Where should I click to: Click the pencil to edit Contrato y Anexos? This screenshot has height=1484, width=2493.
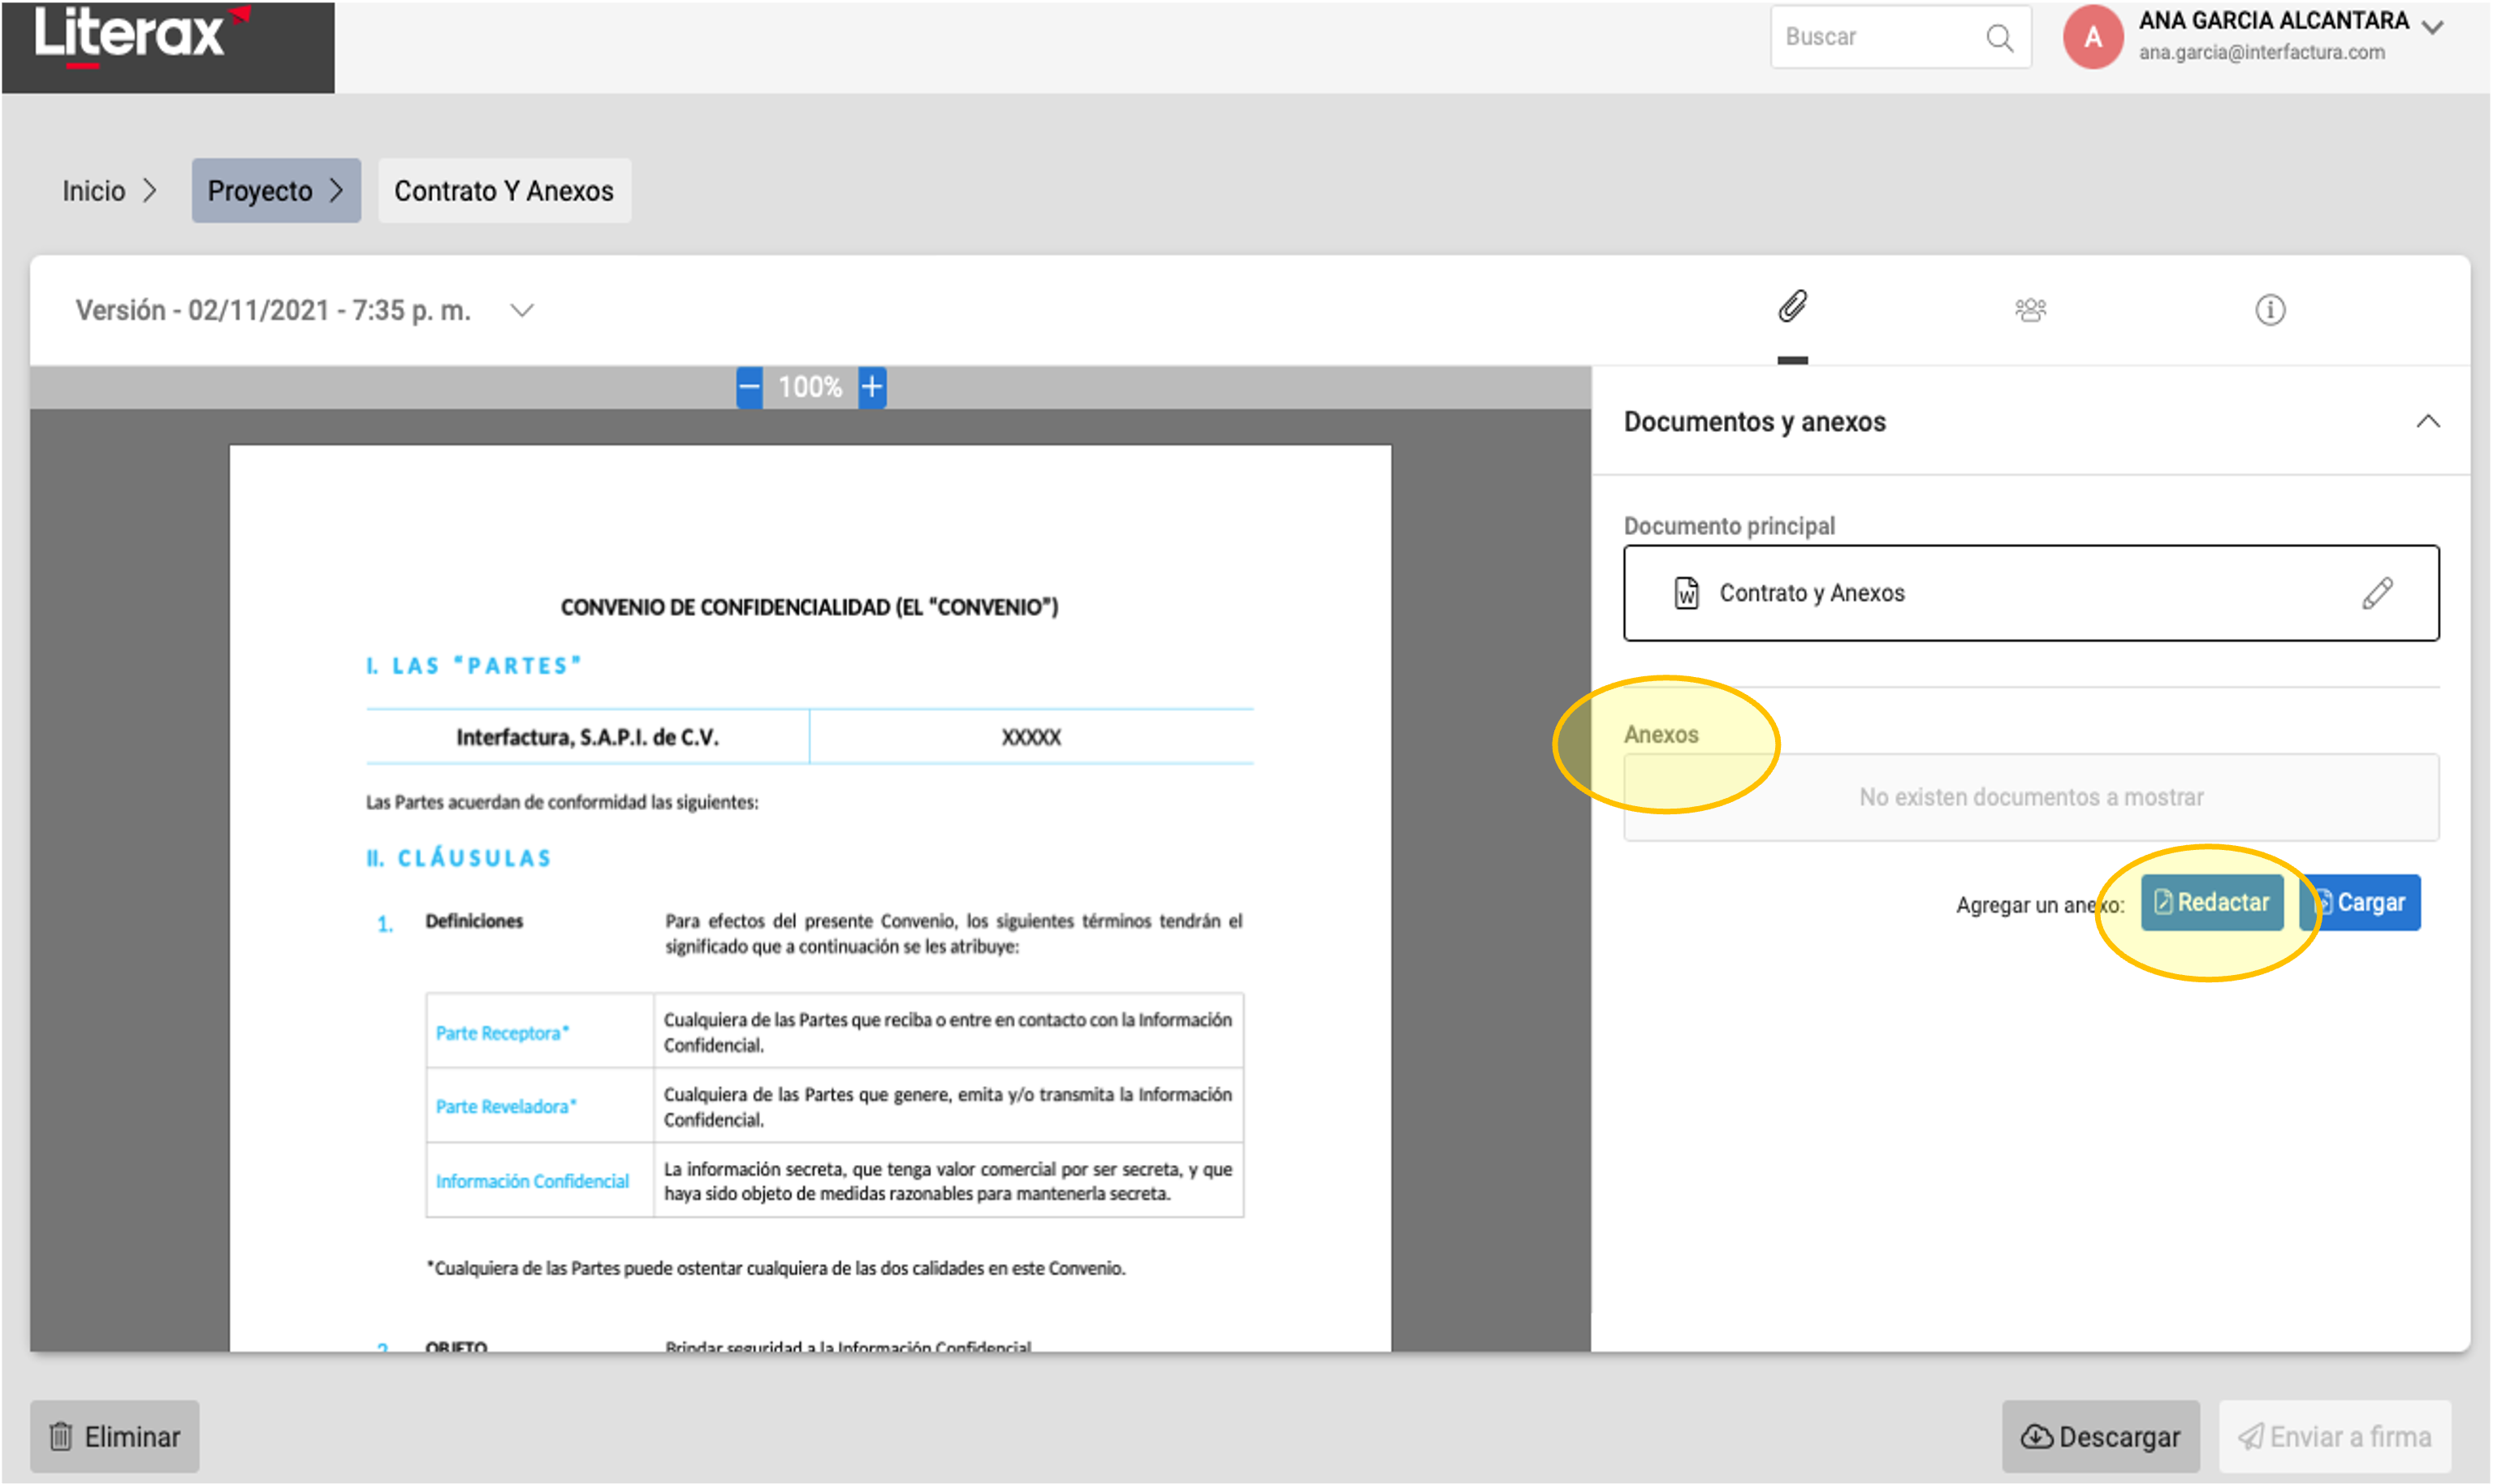point(2377,592)
